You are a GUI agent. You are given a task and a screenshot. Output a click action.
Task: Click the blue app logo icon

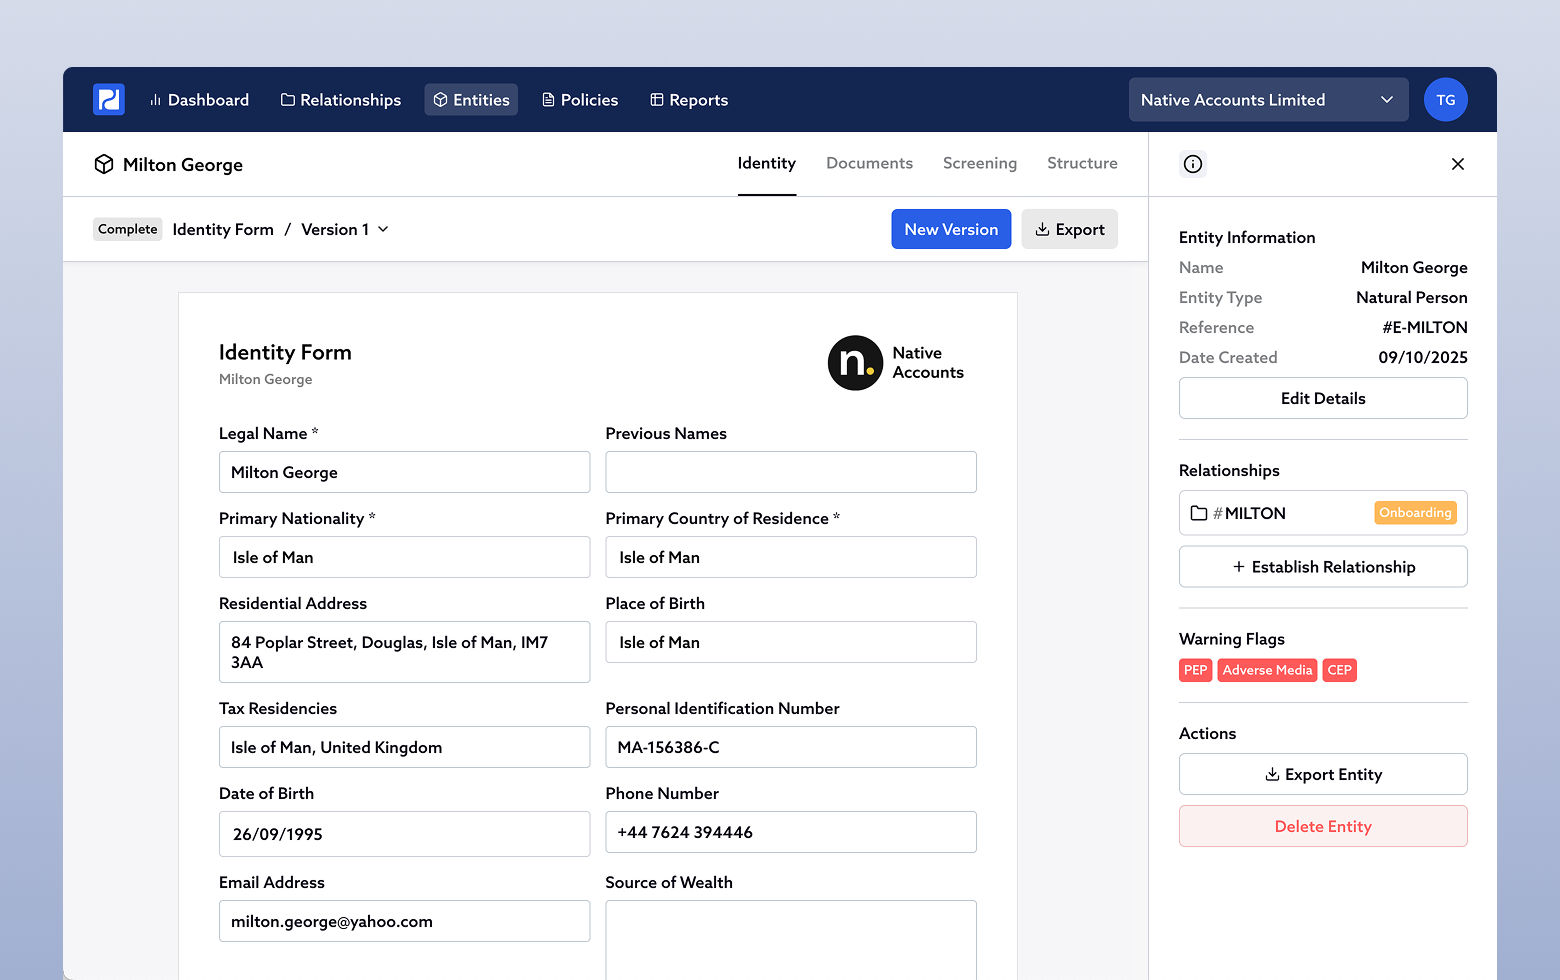pos(108,100)
